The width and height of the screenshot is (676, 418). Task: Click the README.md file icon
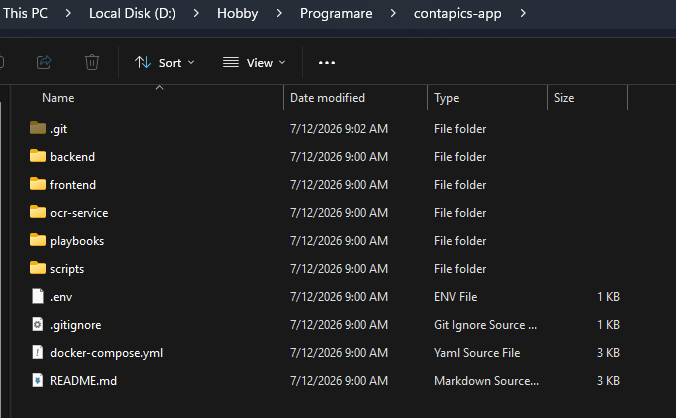click(38, 380)
